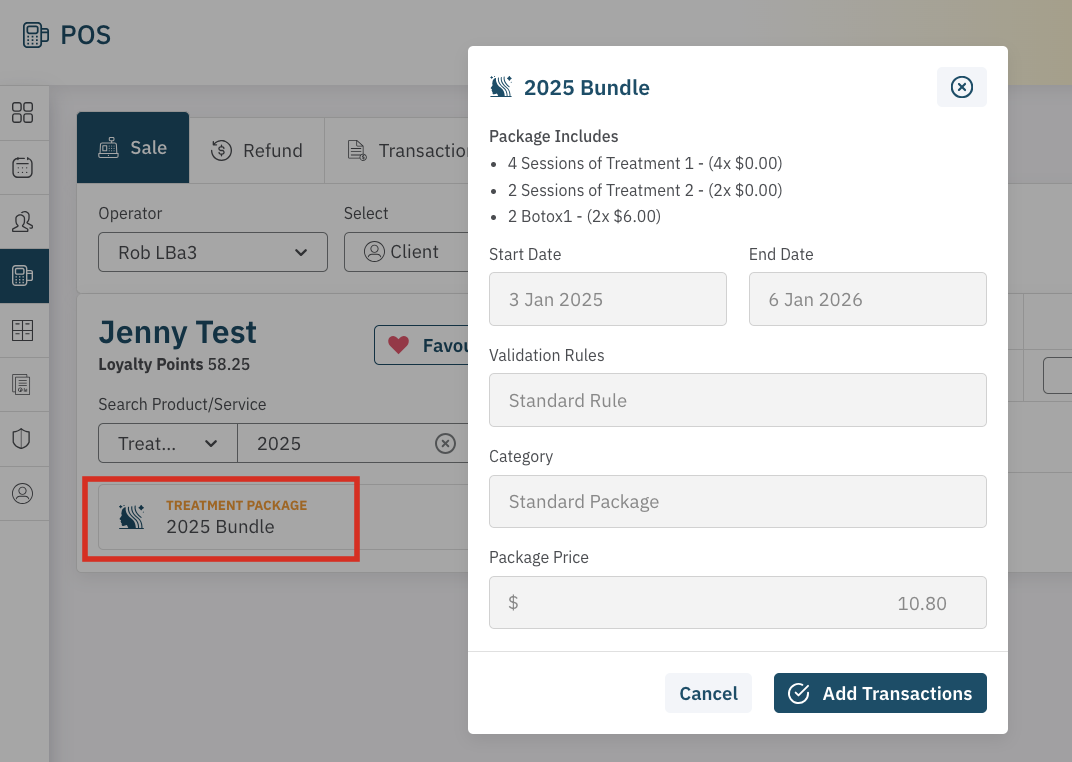Open the dashboard grid icon in sidebar
The height and width of the screenshot is (762, 1072).
pos(22,112)
